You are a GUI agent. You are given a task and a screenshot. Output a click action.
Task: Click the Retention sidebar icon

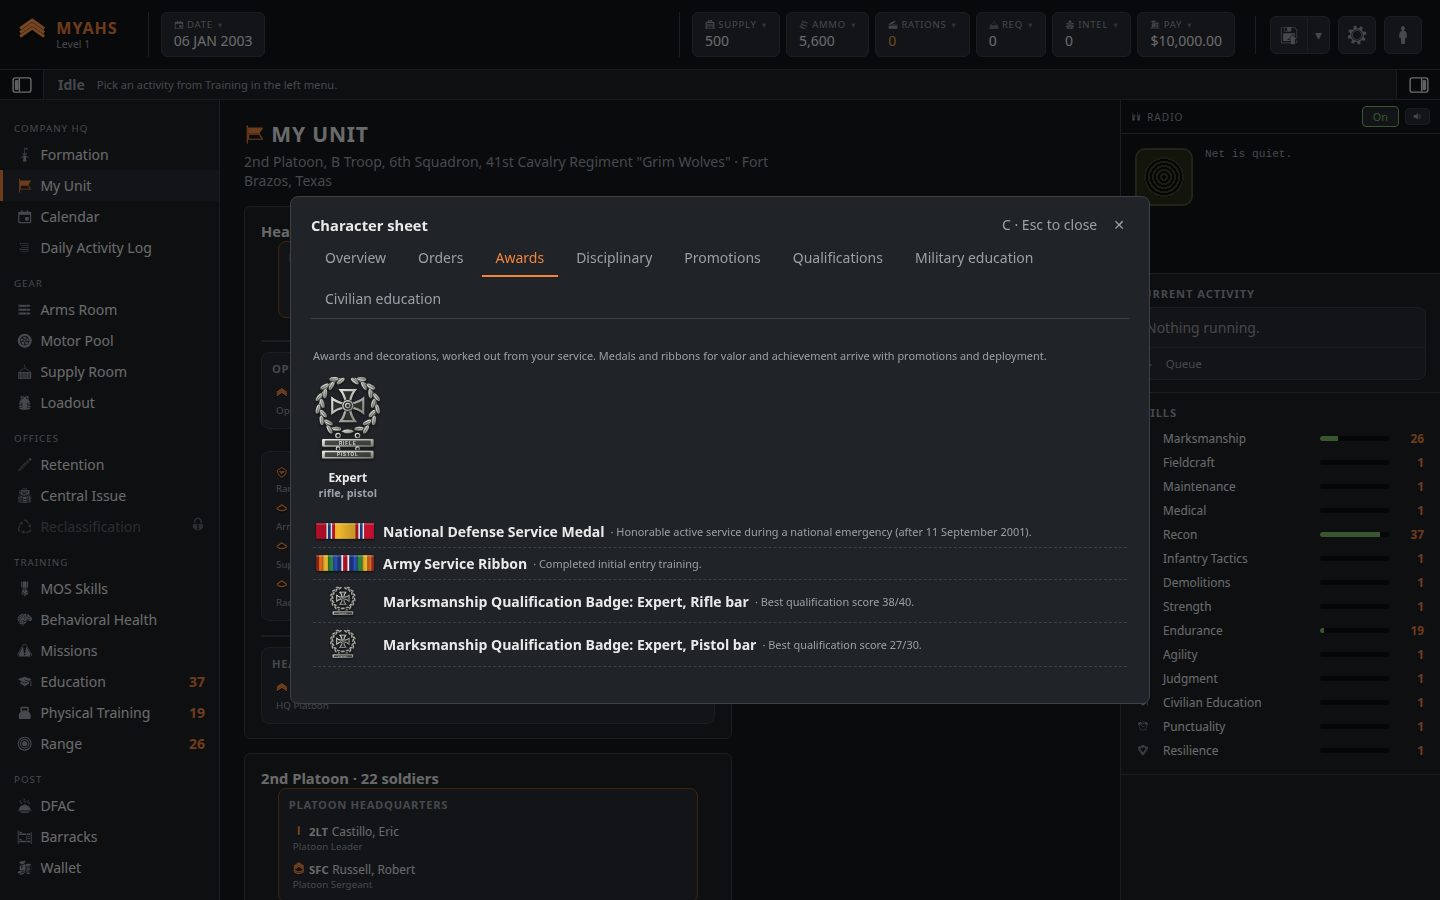25,465
